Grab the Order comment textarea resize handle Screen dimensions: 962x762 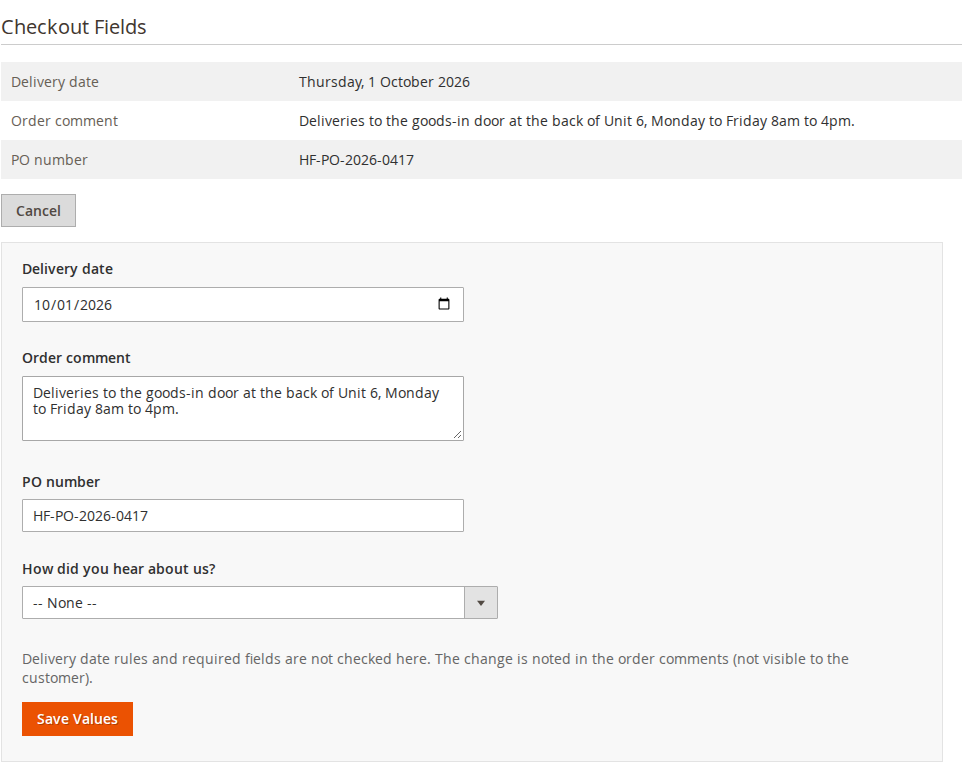point(458,434)
